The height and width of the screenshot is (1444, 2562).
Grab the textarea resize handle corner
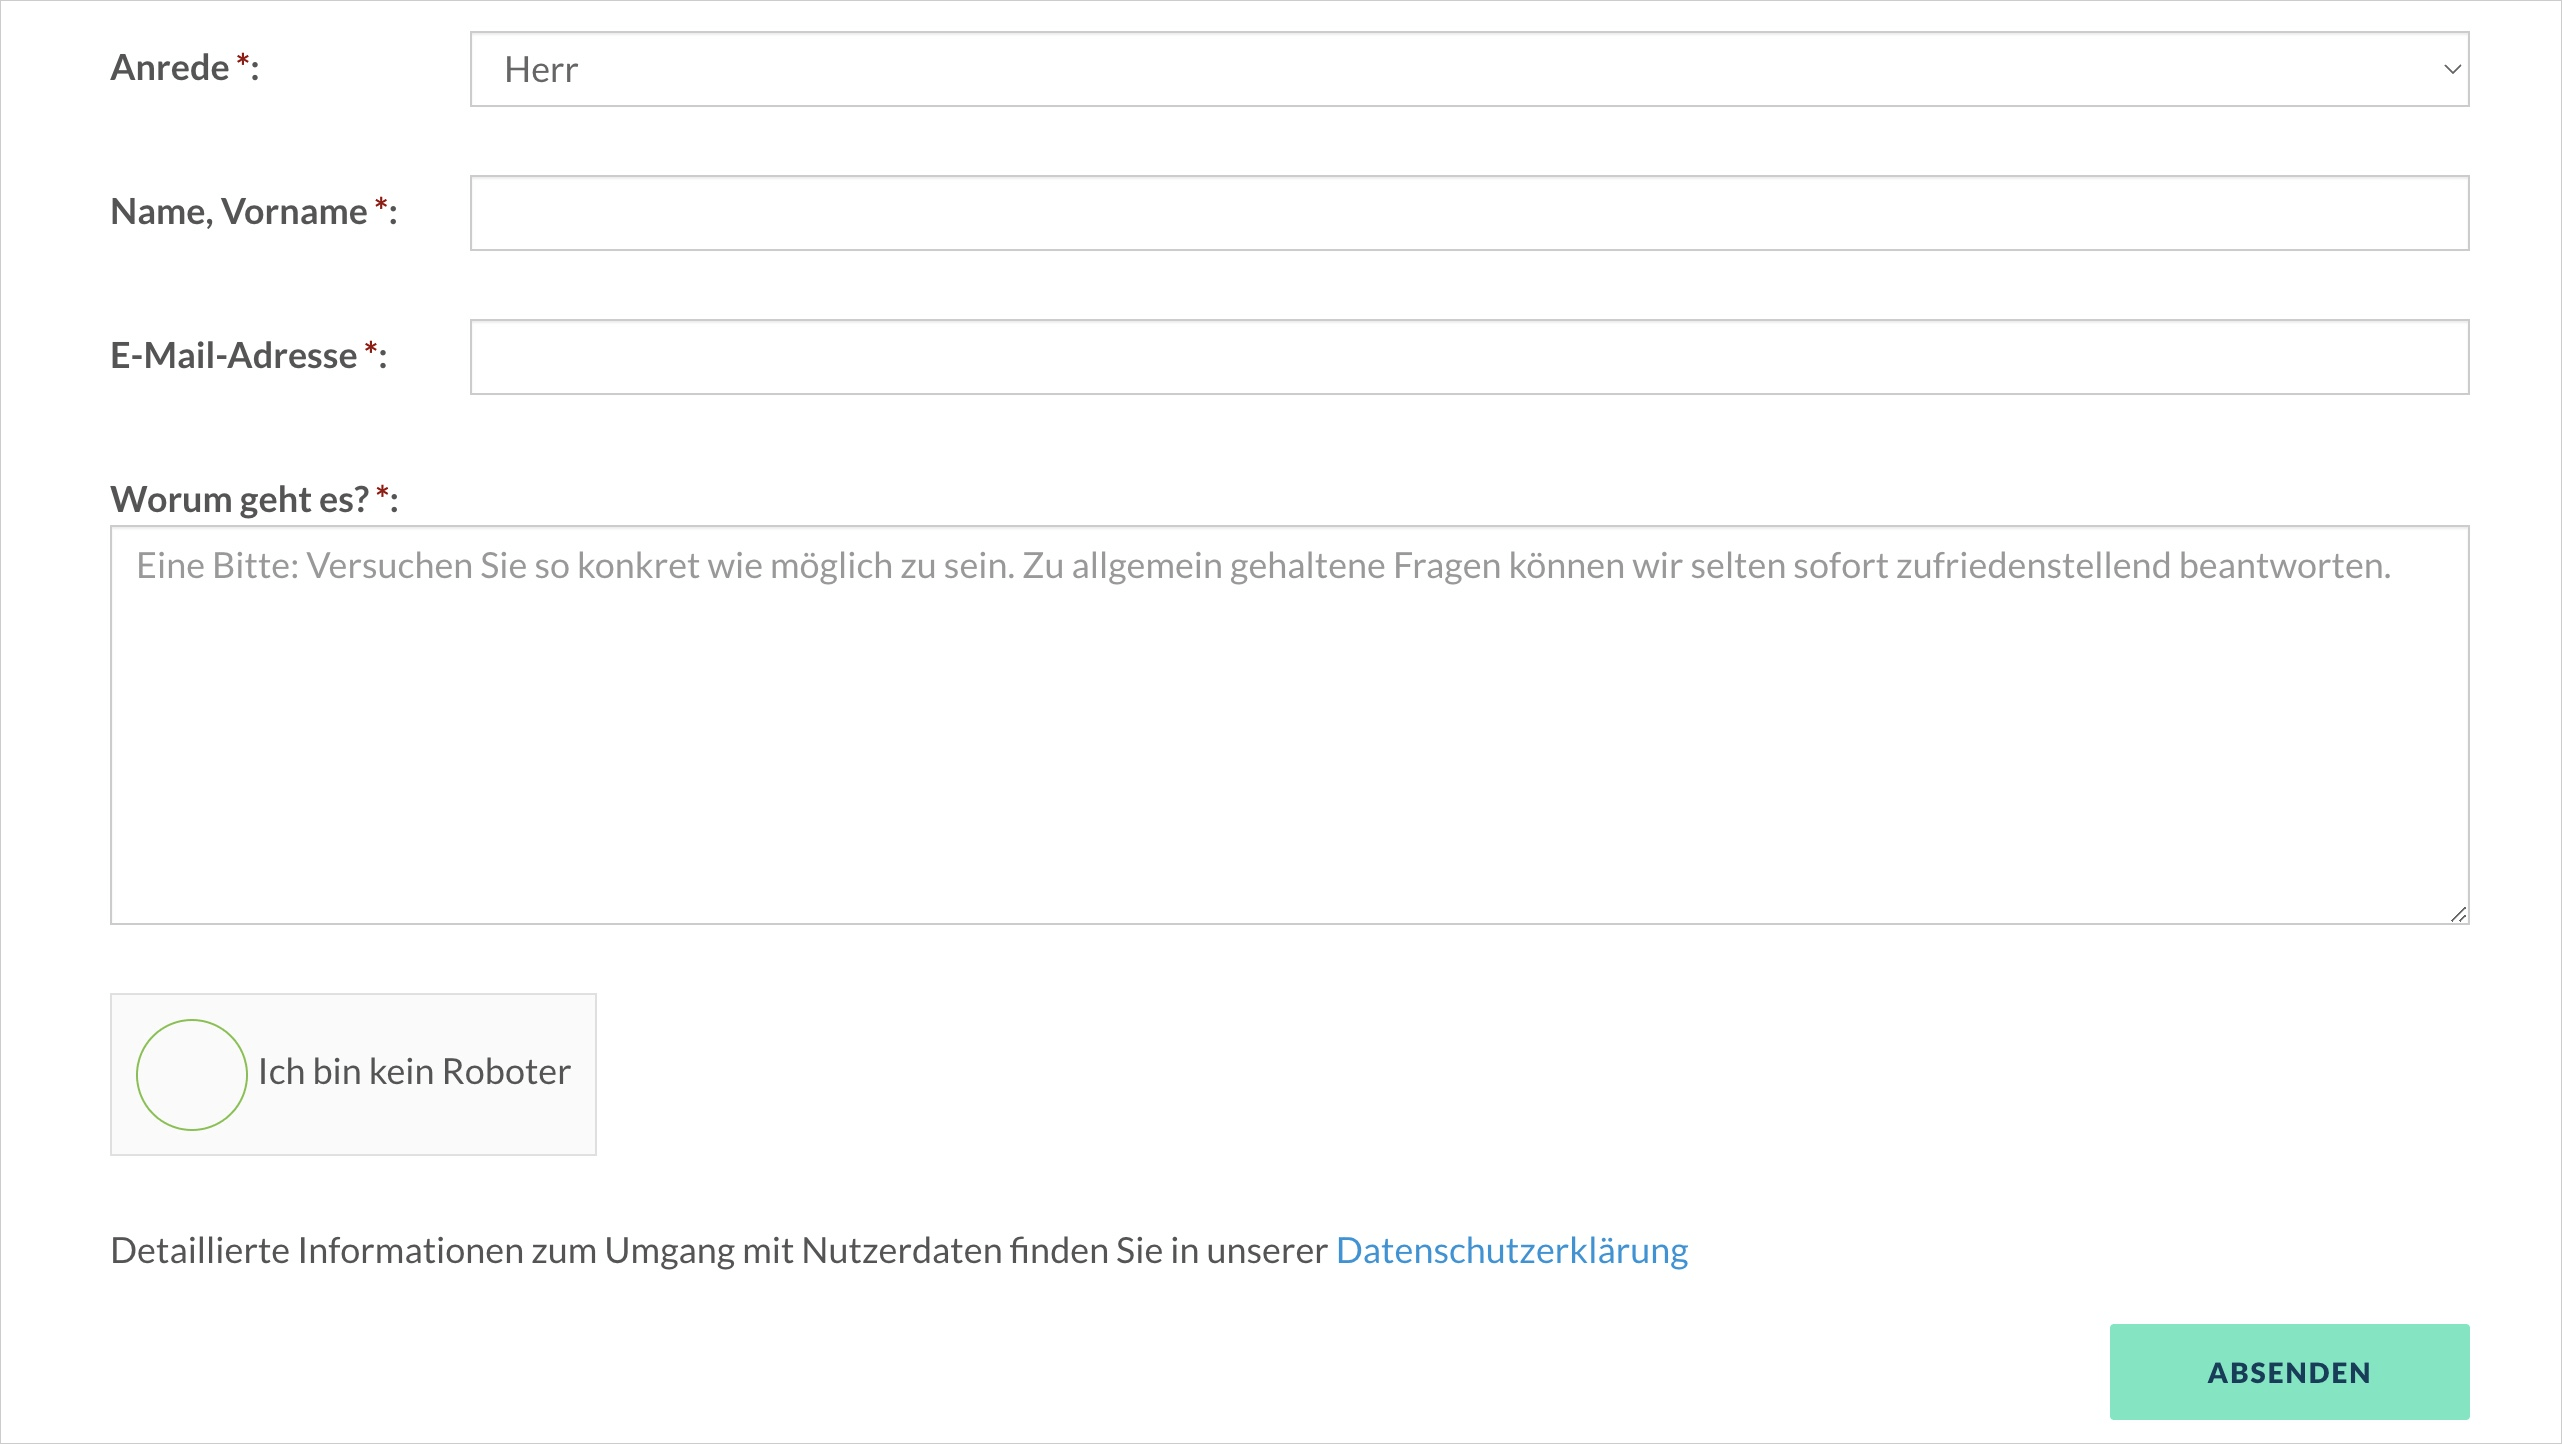pyautogui.click(x=2458, y=914)
